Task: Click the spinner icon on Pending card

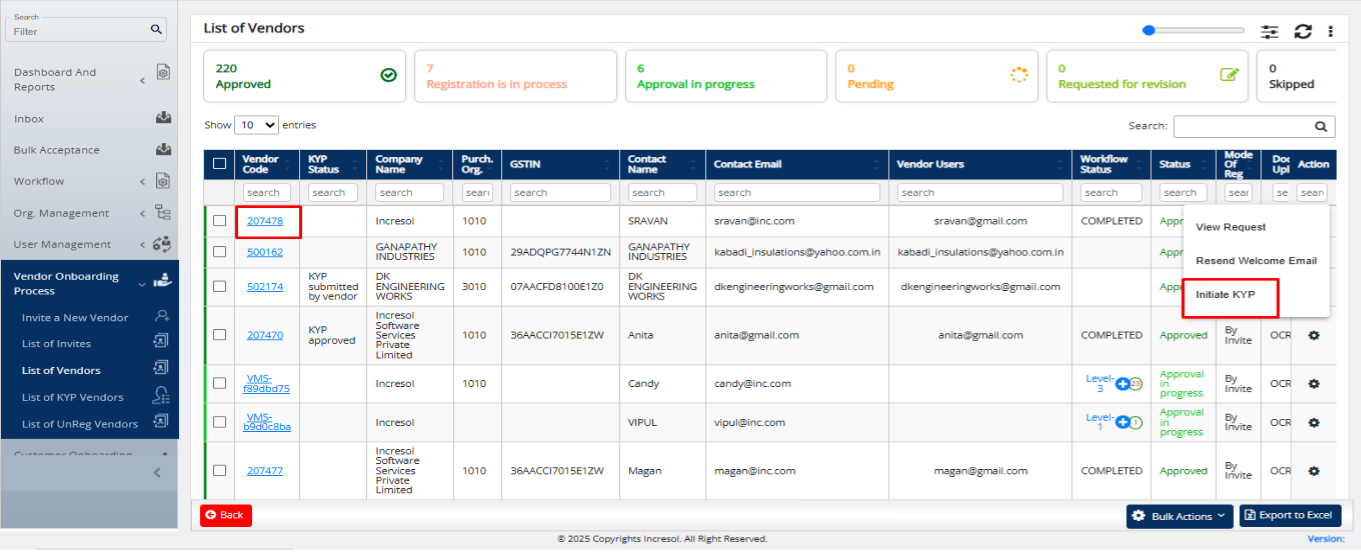Action: coord(1019,75)
